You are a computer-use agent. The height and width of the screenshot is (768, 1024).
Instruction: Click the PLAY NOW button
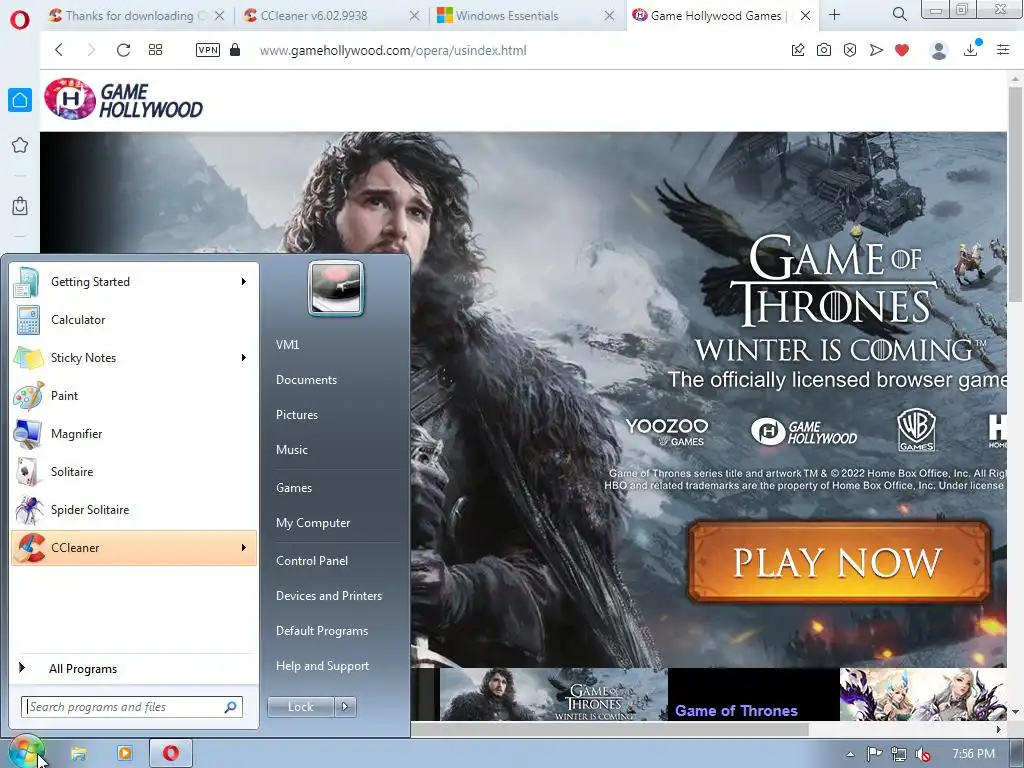tap(839, 562)
